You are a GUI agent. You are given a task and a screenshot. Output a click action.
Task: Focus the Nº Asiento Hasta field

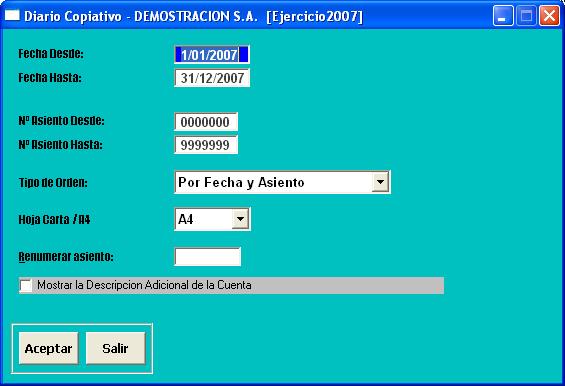(x=206, y=145)
